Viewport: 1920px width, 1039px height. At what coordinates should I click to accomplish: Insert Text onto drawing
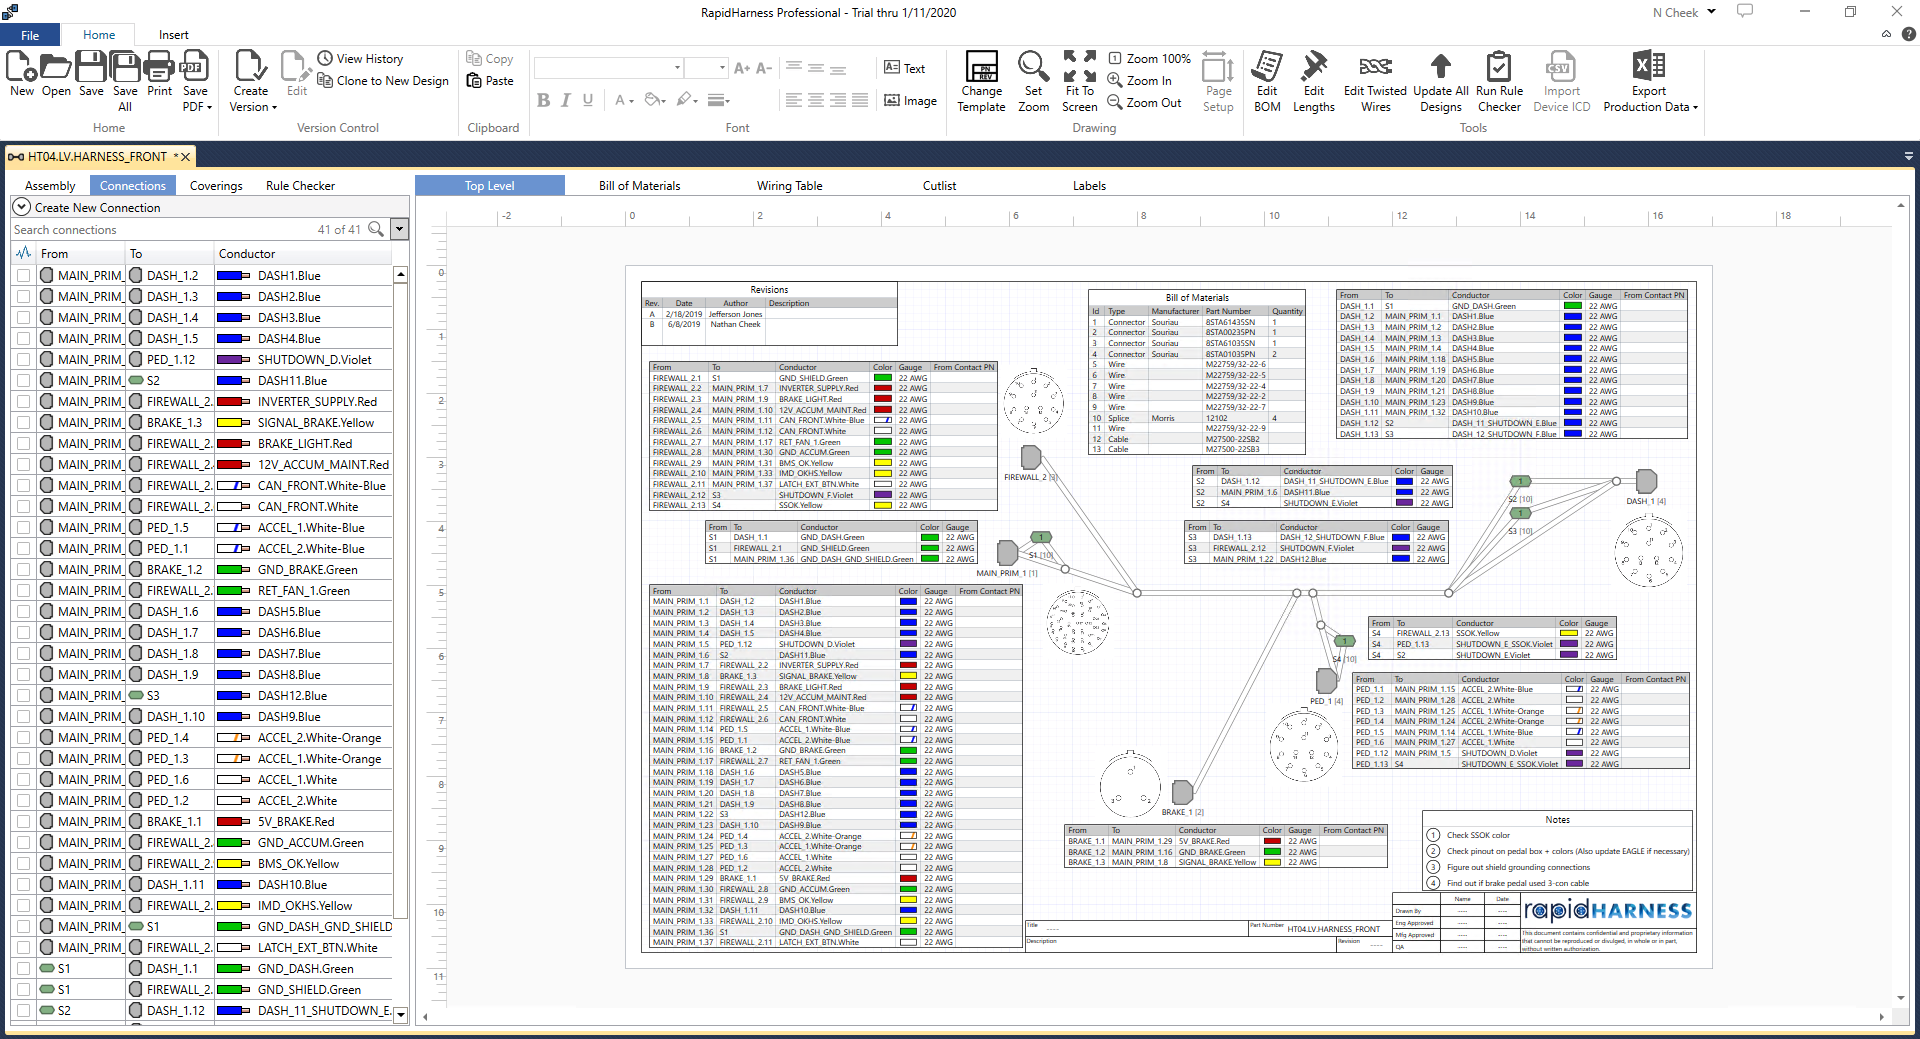pyautogui.click(x=904, y=68)
